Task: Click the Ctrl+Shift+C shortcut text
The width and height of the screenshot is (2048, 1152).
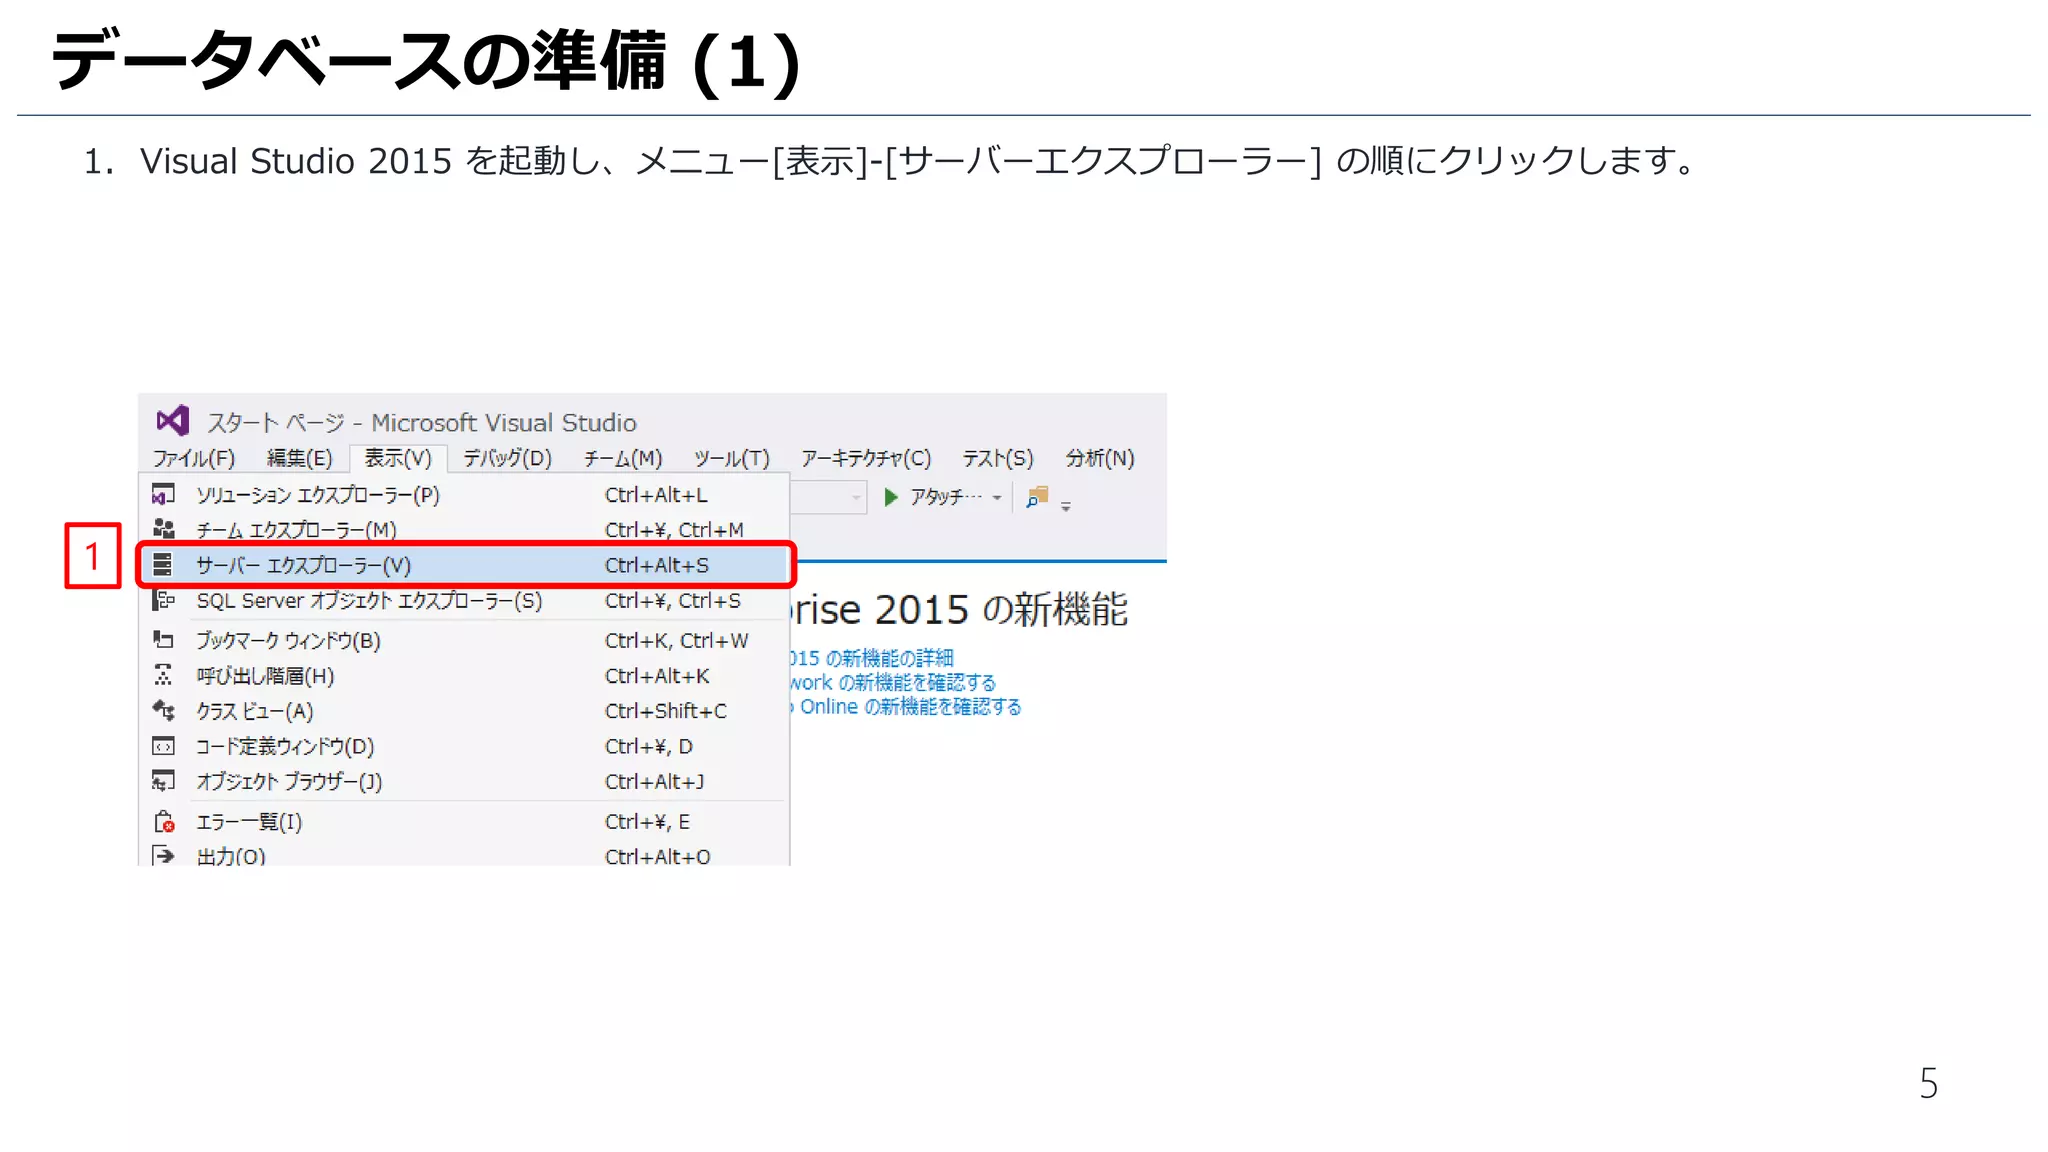Action: pyautogui.click(x=666, y=711)
